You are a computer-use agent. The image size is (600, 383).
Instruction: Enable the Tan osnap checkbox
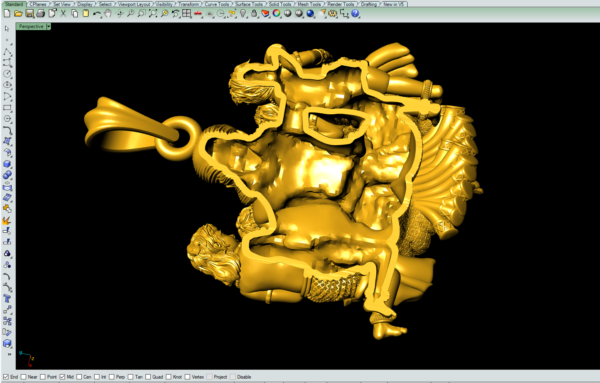130,377
